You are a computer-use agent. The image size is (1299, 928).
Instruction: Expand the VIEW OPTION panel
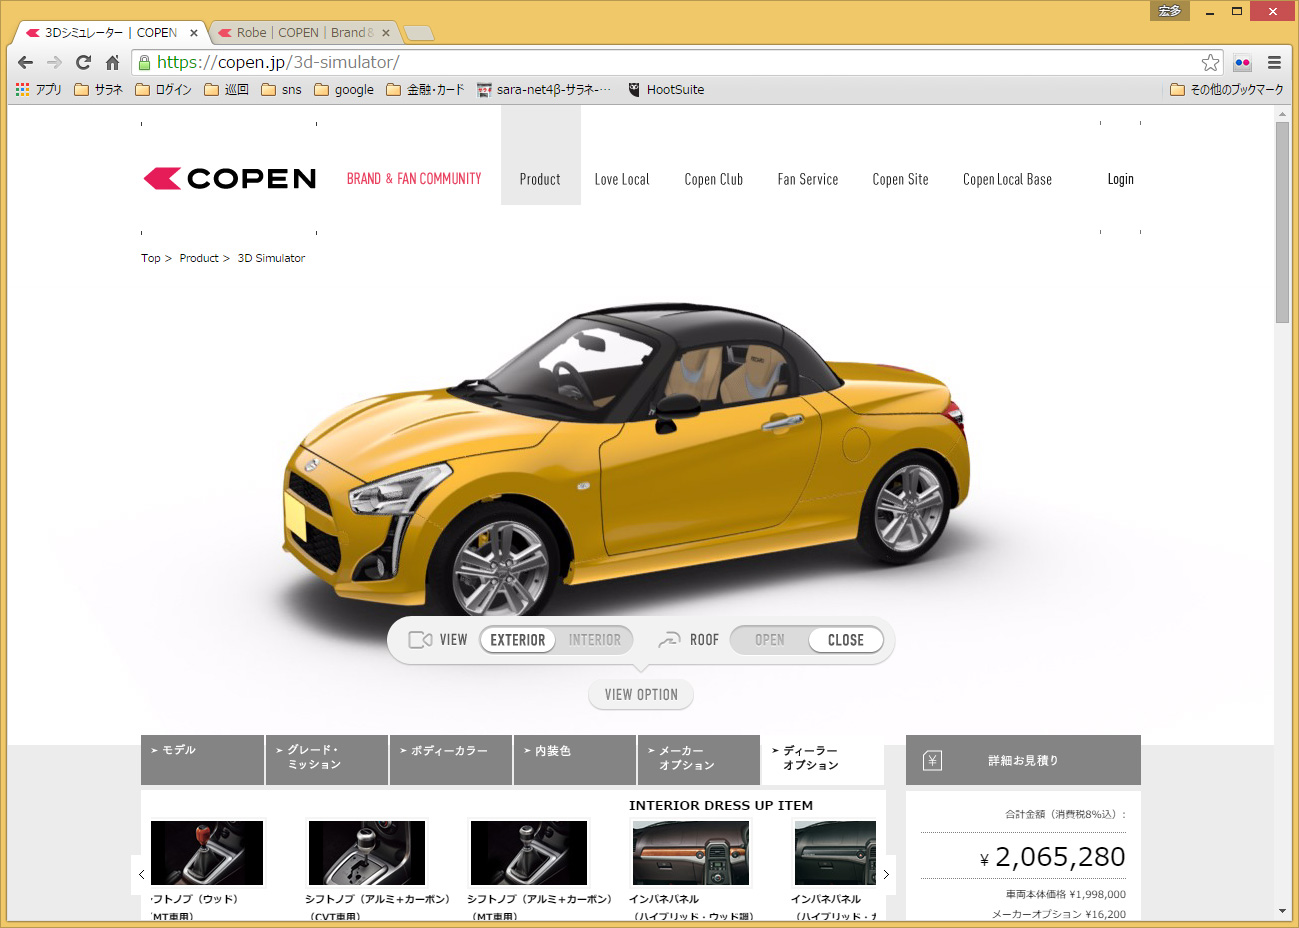(641, 695)
